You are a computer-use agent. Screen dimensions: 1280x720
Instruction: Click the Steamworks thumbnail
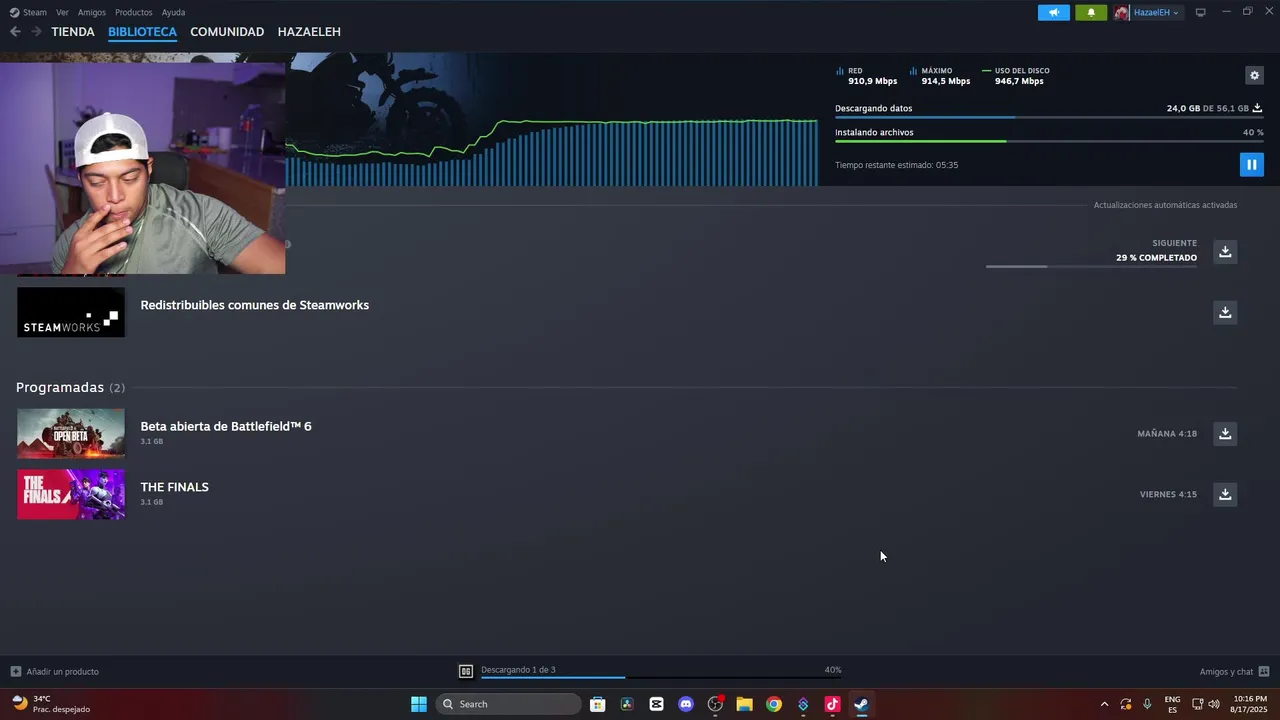pyautogui.click(x=71, y=312)
